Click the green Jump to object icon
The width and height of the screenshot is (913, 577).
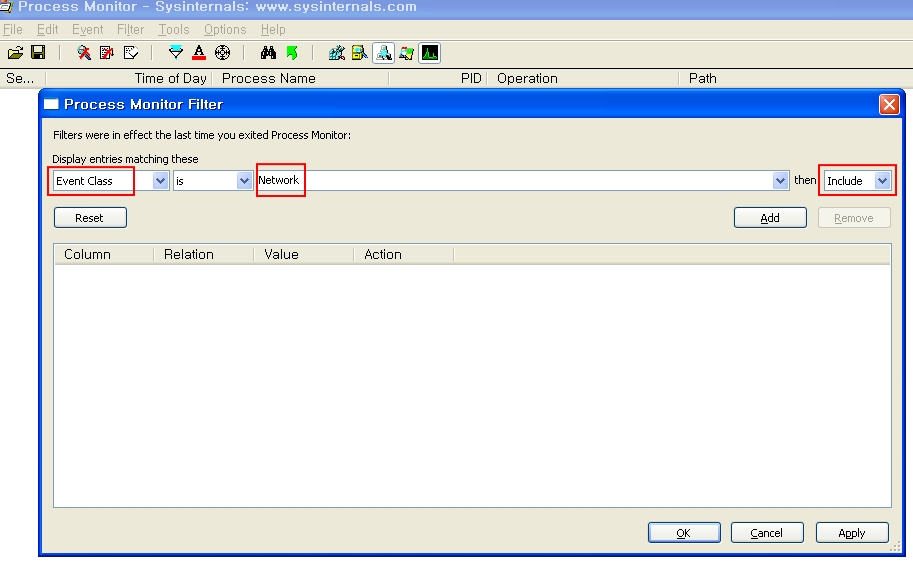(292, 53)
